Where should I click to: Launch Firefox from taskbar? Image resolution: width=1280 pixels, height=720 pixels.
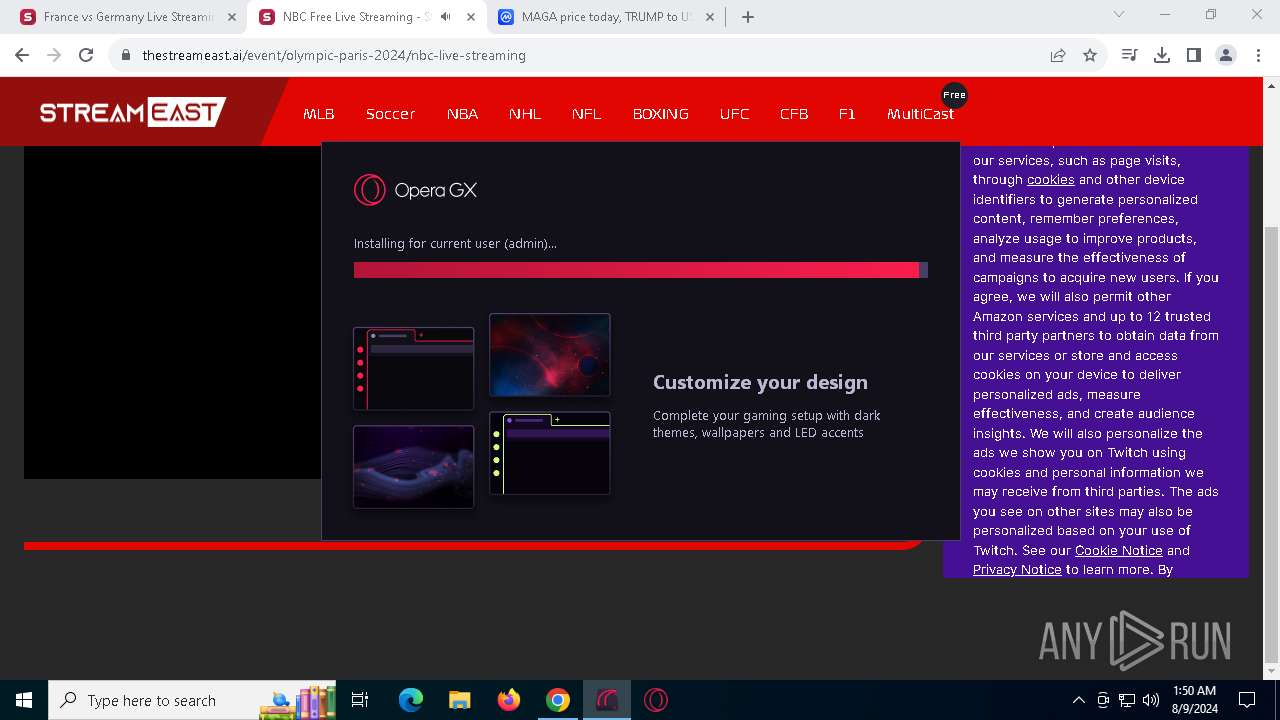[x=509, y=700]
